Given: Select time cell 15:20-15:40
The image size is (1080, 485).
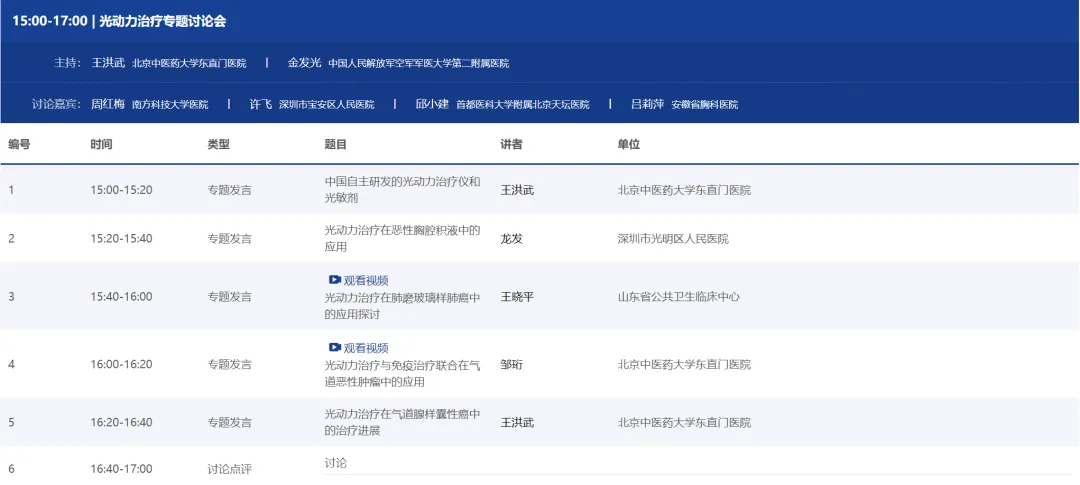Looking at the screenshot, I should point(121,238).
